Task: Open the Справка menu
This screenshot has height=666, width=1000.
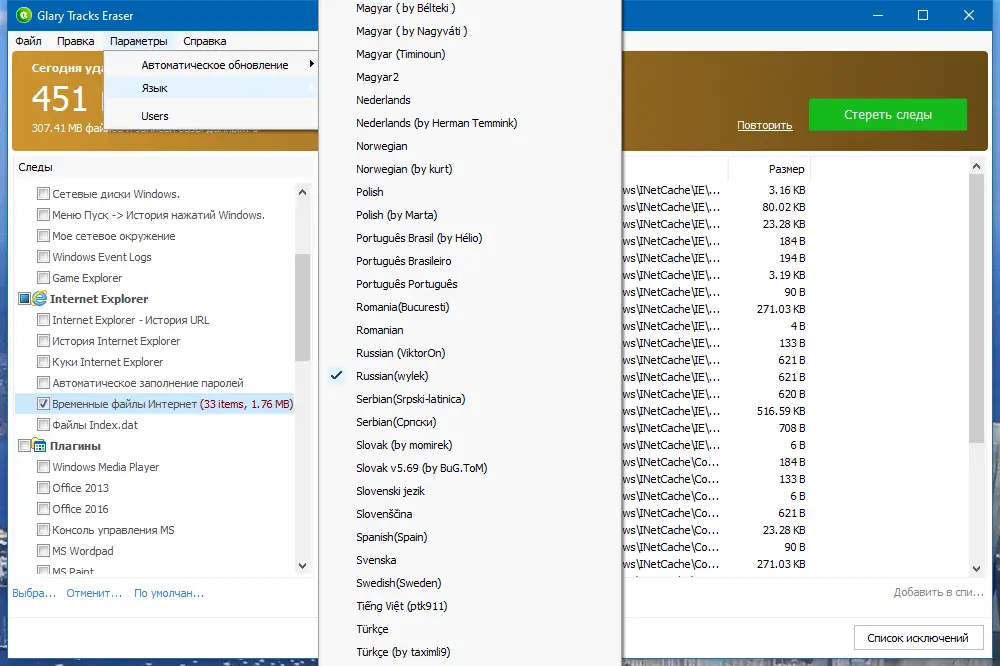Action: (205, 41)
